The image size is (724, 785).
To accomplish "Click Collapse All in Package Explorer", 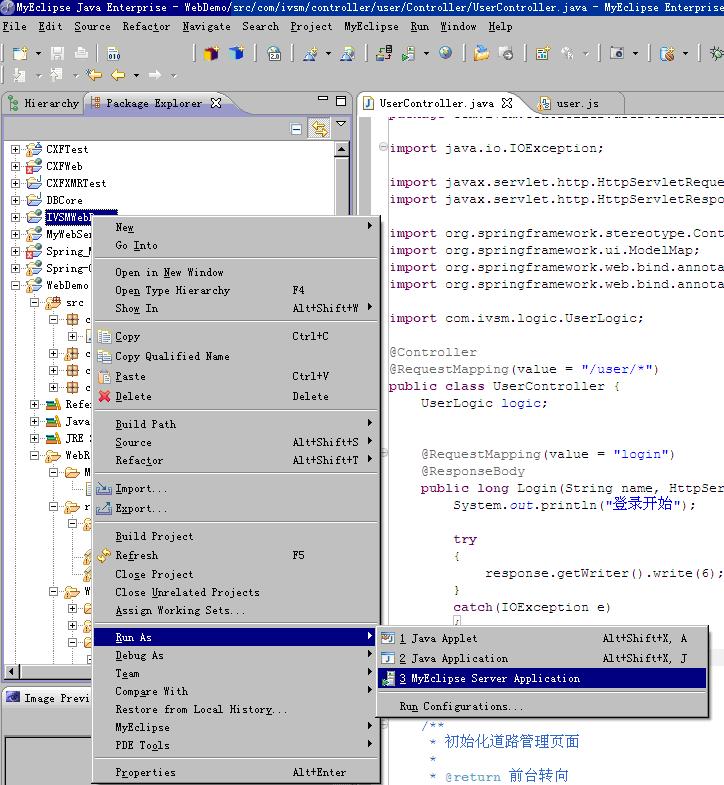I will 296,129.
